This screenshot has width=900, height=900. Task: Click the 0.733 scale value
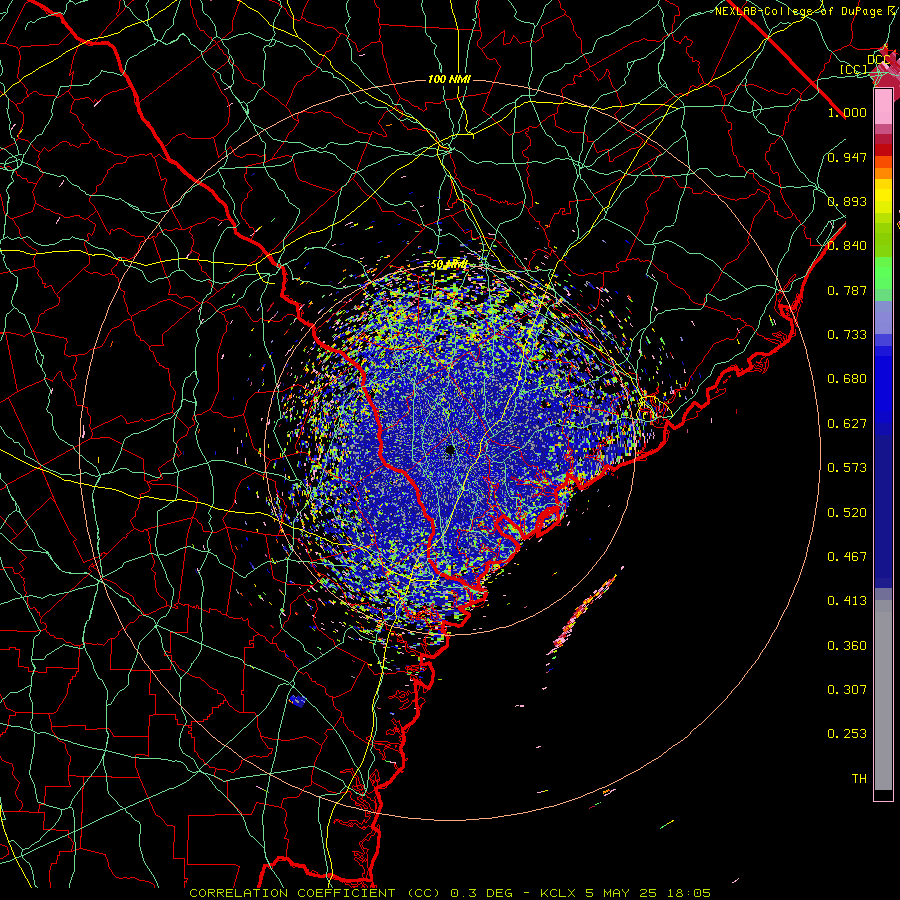click(847, 335)
